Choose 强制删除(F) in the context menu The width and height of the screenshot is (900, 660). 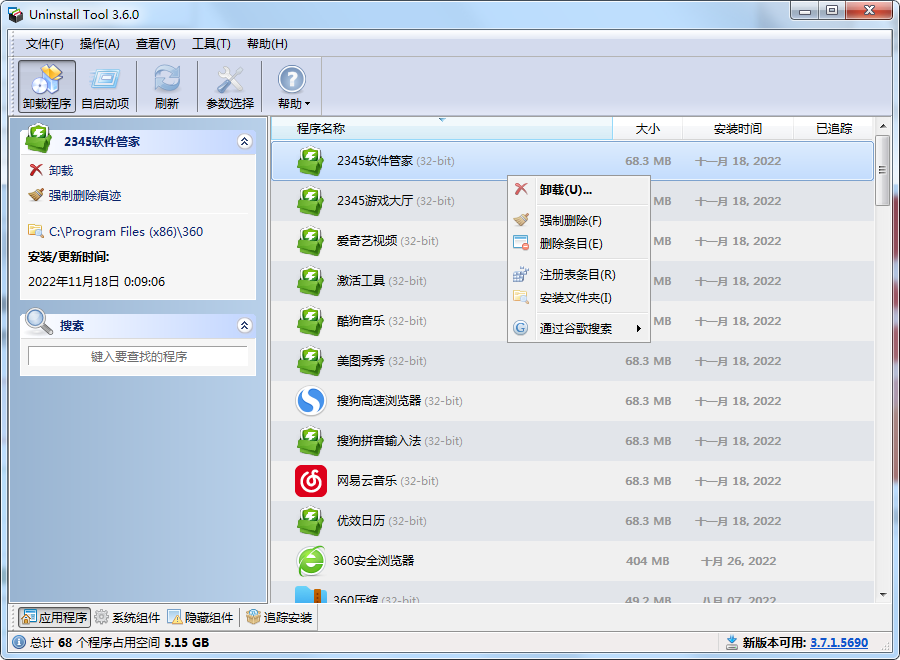coord(579,220)
